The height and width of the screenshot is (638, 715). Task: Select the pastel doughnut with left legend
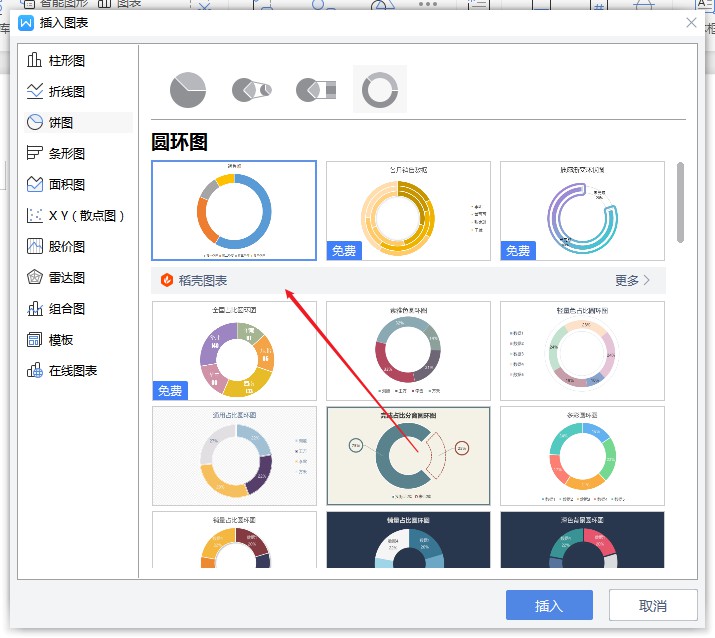(x=582, y=351)
